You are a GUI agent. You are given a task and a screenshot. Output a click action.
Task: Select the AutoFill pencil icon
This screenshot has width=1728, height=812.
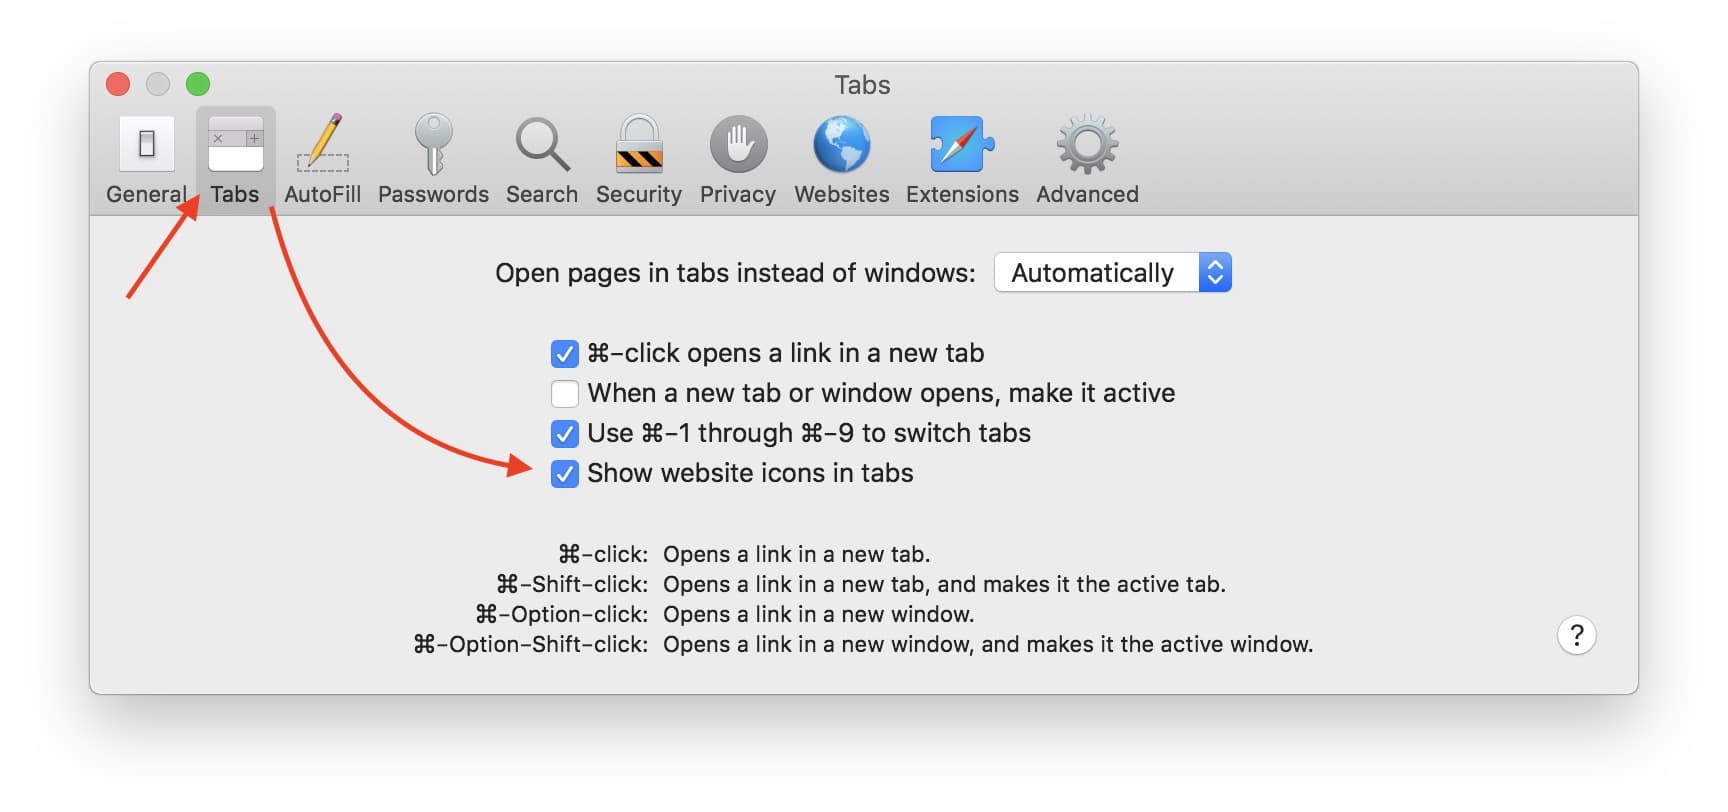click(322, 145)
